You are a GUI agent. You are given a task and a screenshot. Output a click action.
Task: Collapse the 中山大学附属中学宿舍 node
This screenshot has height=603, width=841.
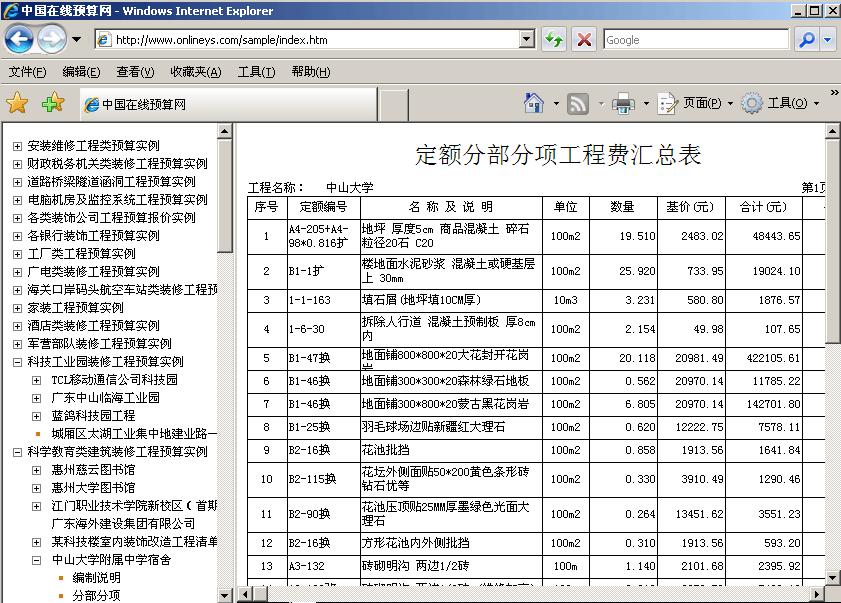(x=37, y=560)
